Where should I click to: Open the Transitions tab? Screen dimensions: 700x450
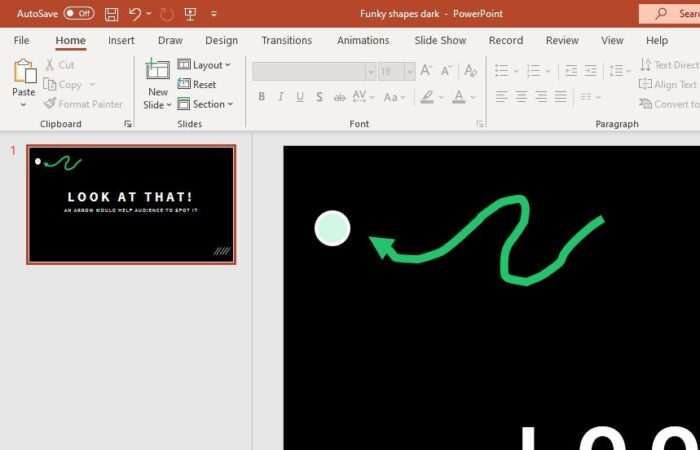(x=287, y=41)
